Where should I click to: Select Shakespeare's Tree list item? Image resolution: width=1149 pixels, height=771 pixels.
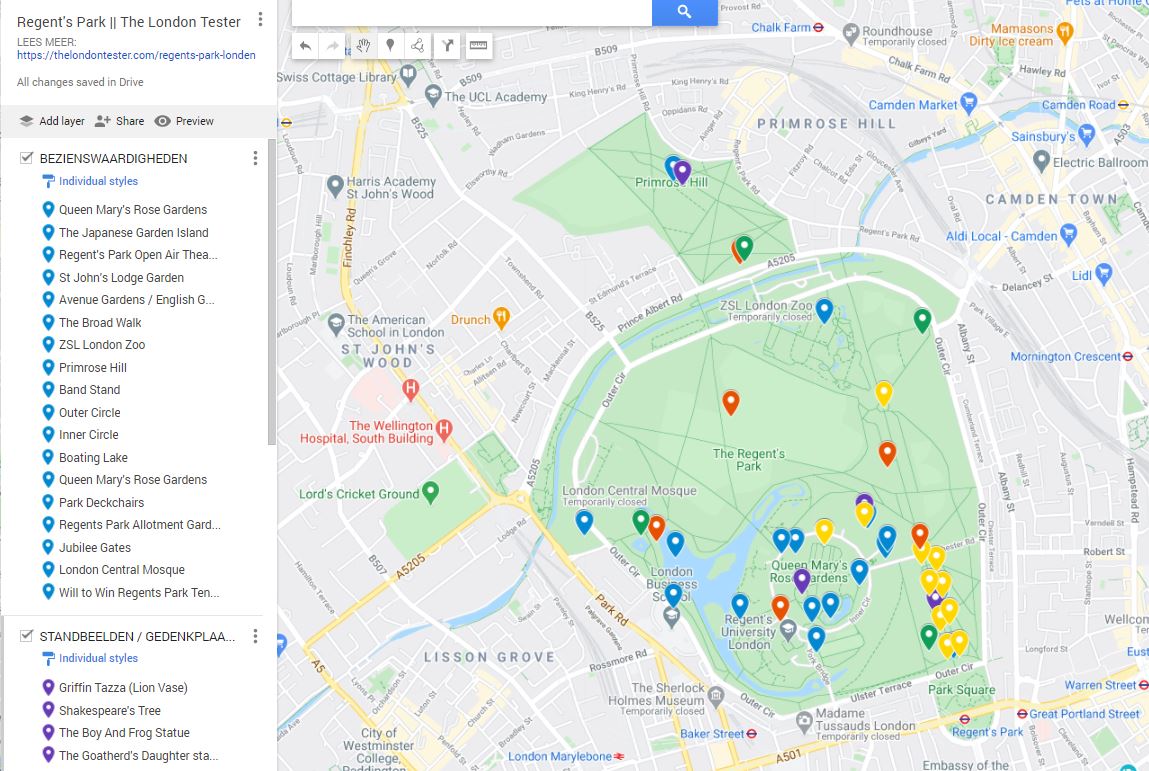(x=109, y=710)
